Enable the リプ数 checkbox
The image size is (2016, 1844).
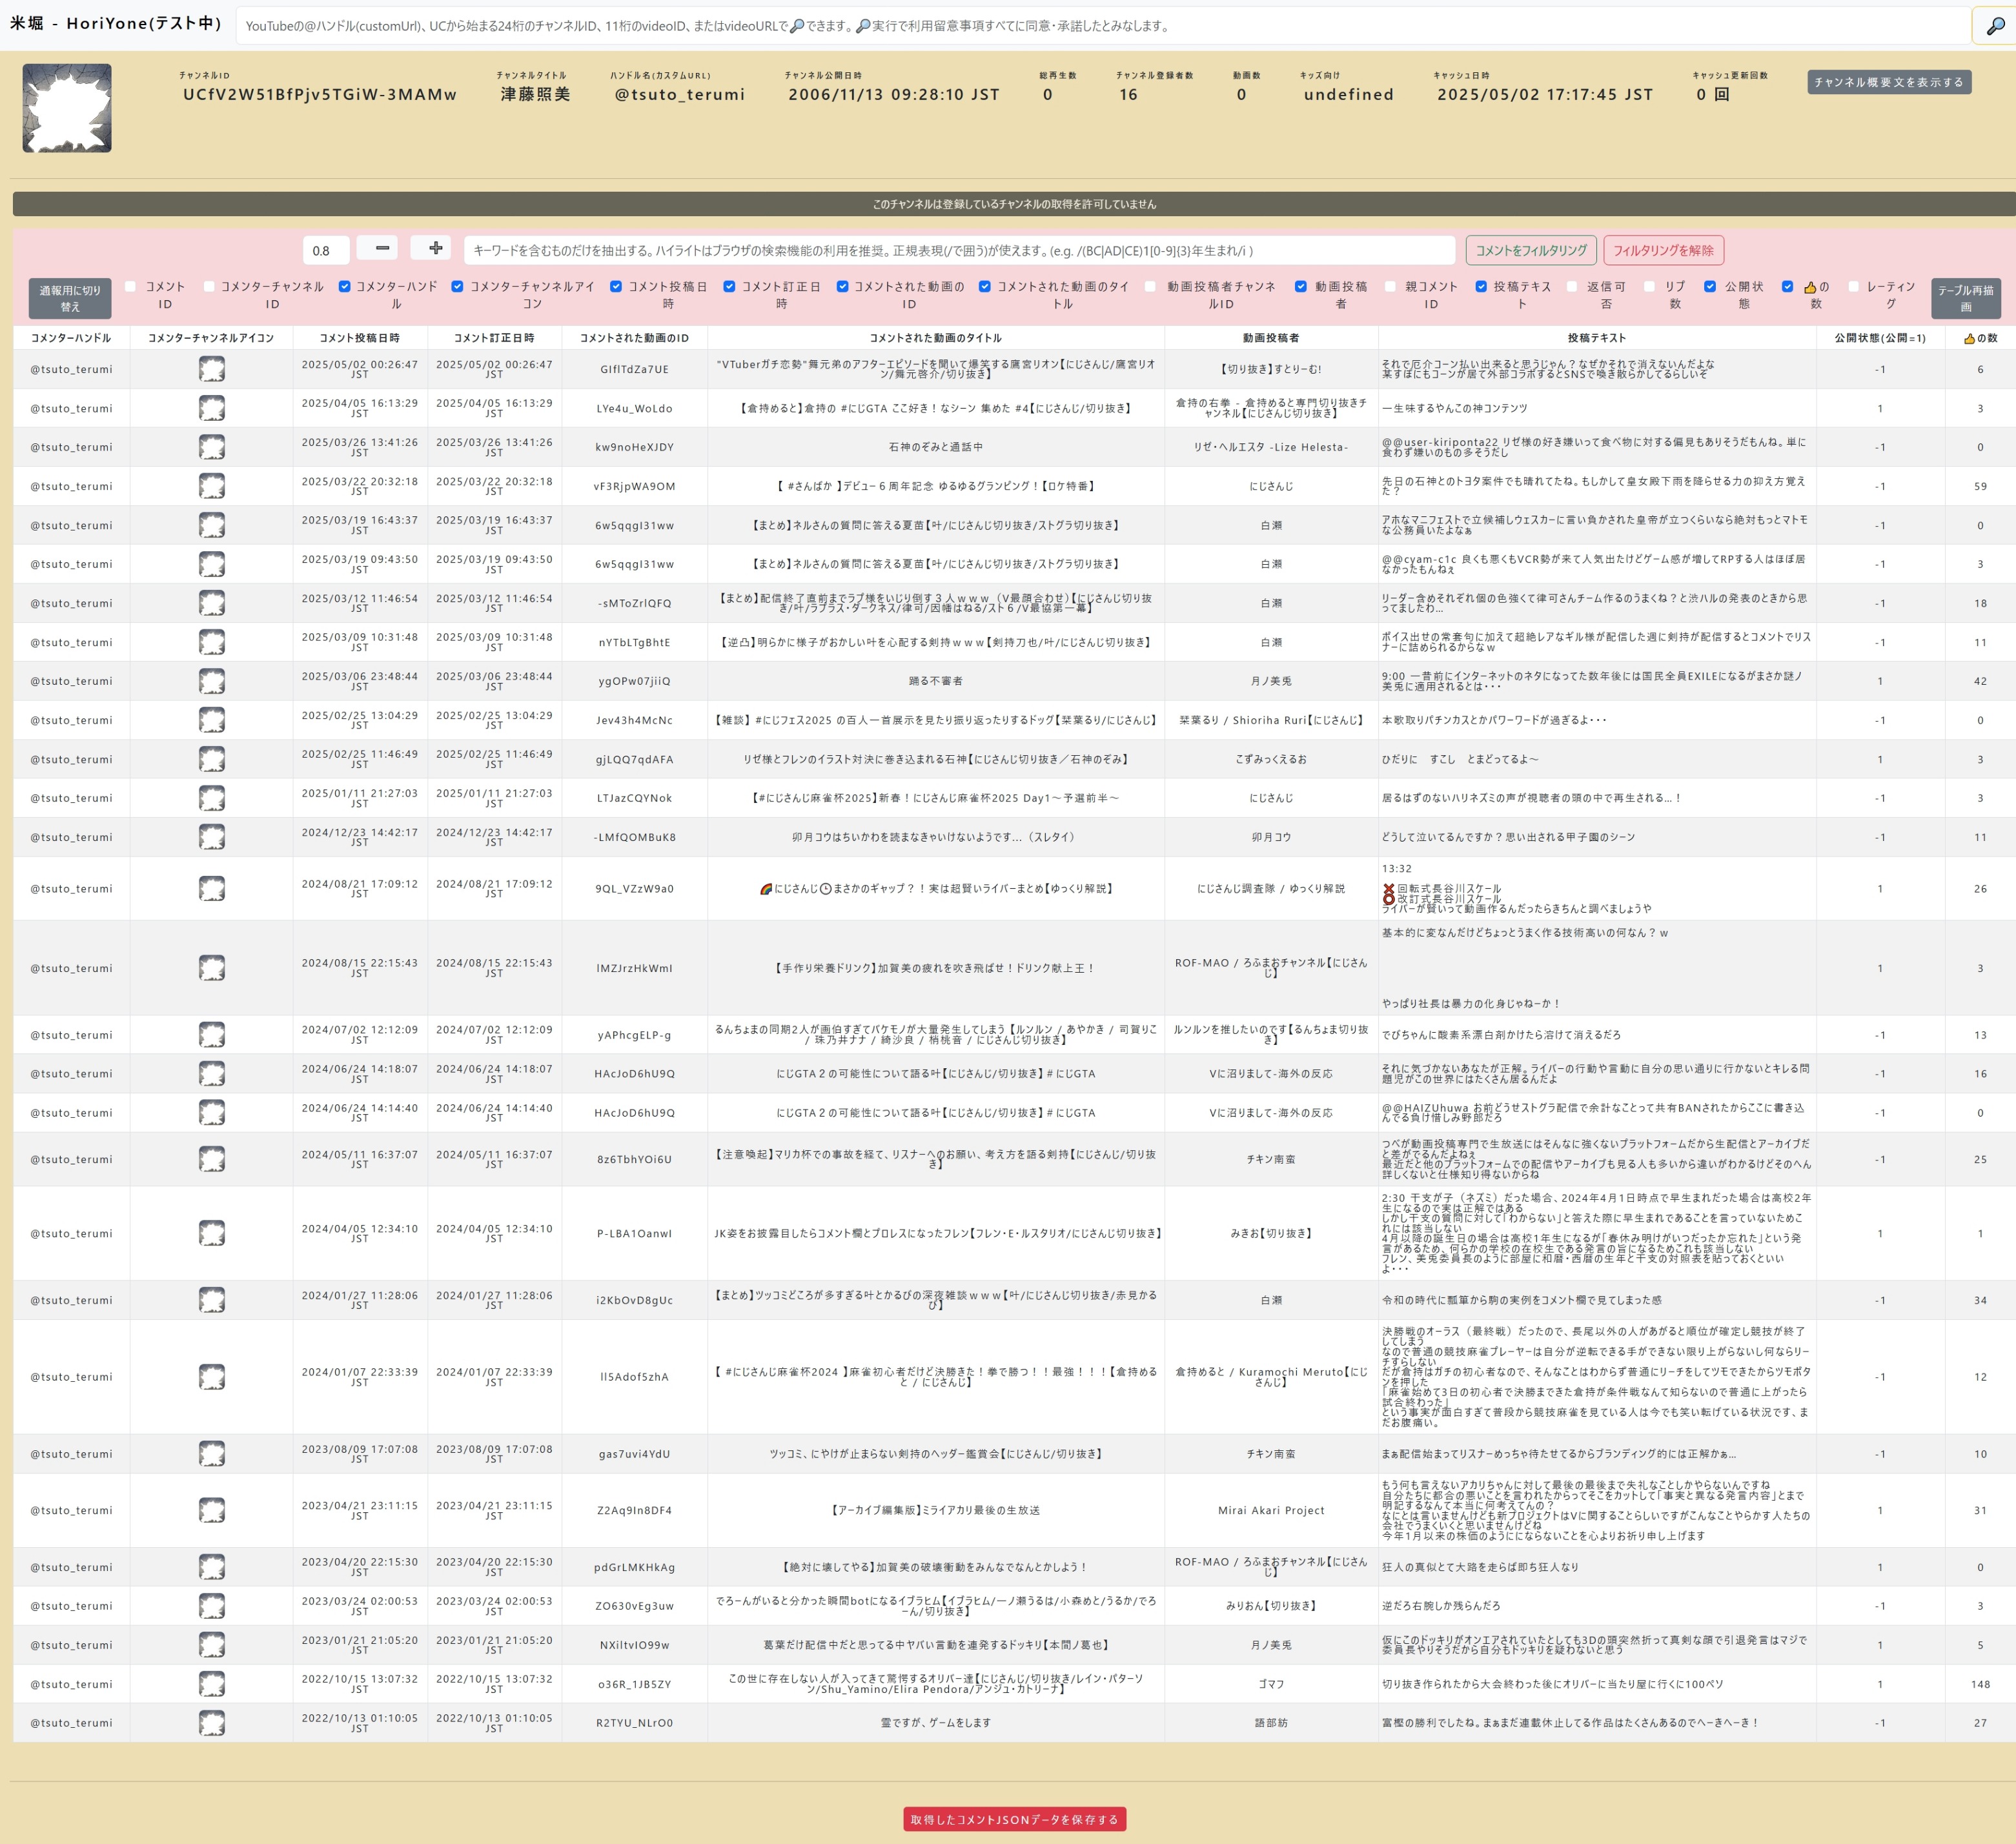1649,286
